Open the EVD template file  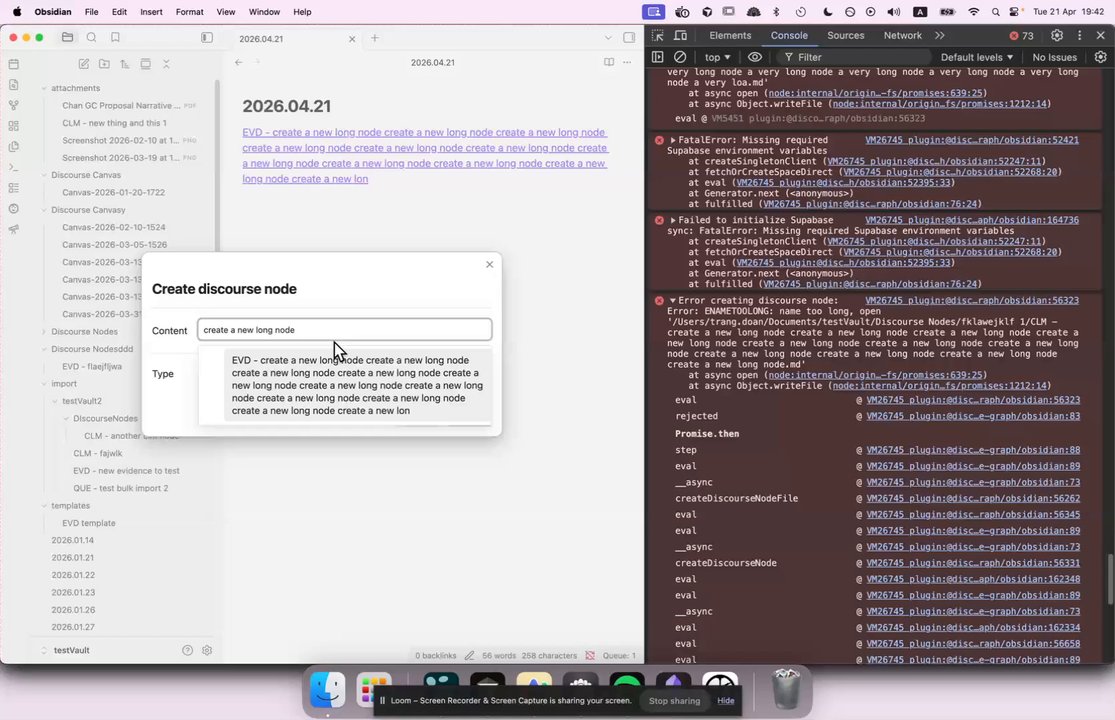(89, 523)
